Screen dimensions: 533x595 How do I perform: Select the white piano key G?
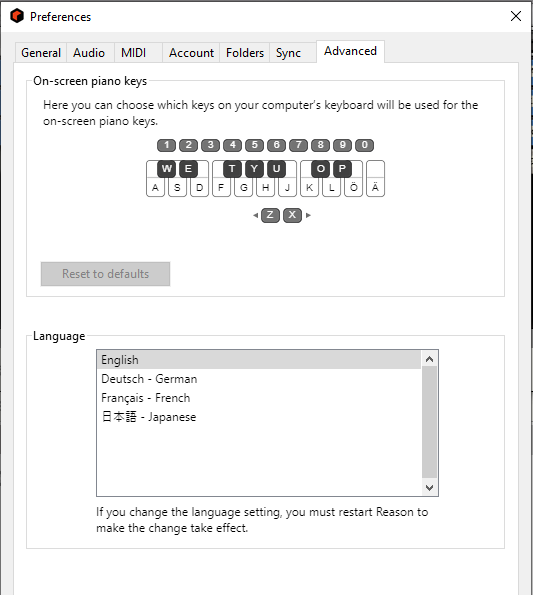[x=243, y=187]
